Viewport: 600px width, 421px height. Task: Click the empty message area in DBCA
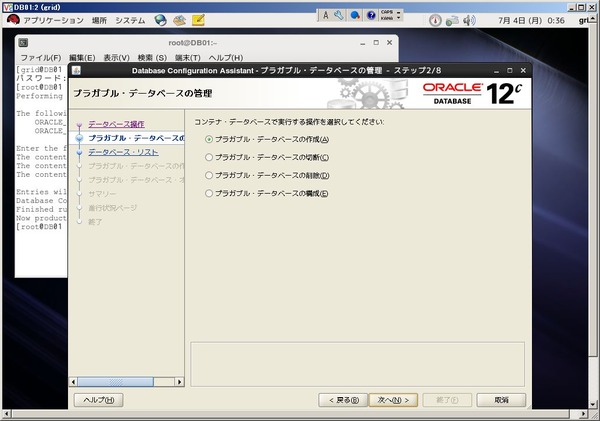[357, 364]
